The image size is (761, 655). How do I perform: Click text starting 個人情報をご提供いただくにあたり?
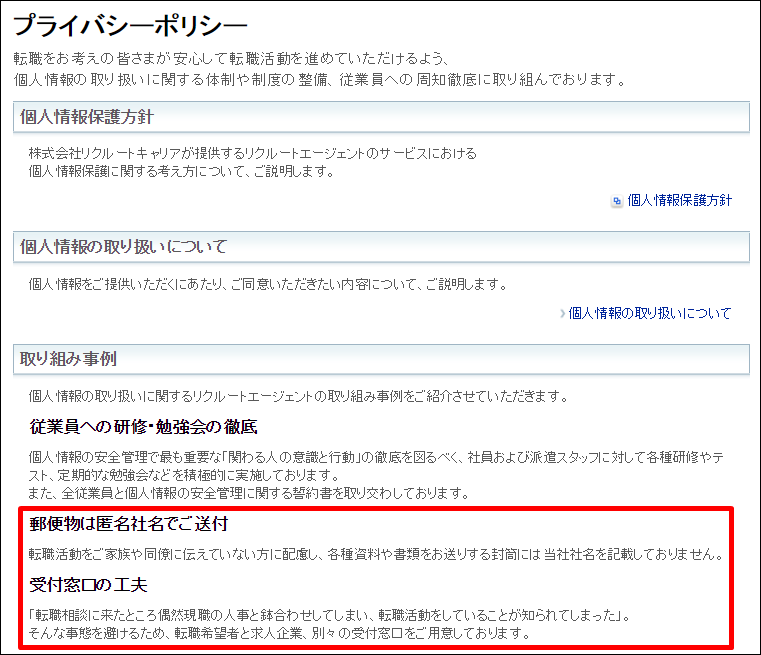(268, 285)
